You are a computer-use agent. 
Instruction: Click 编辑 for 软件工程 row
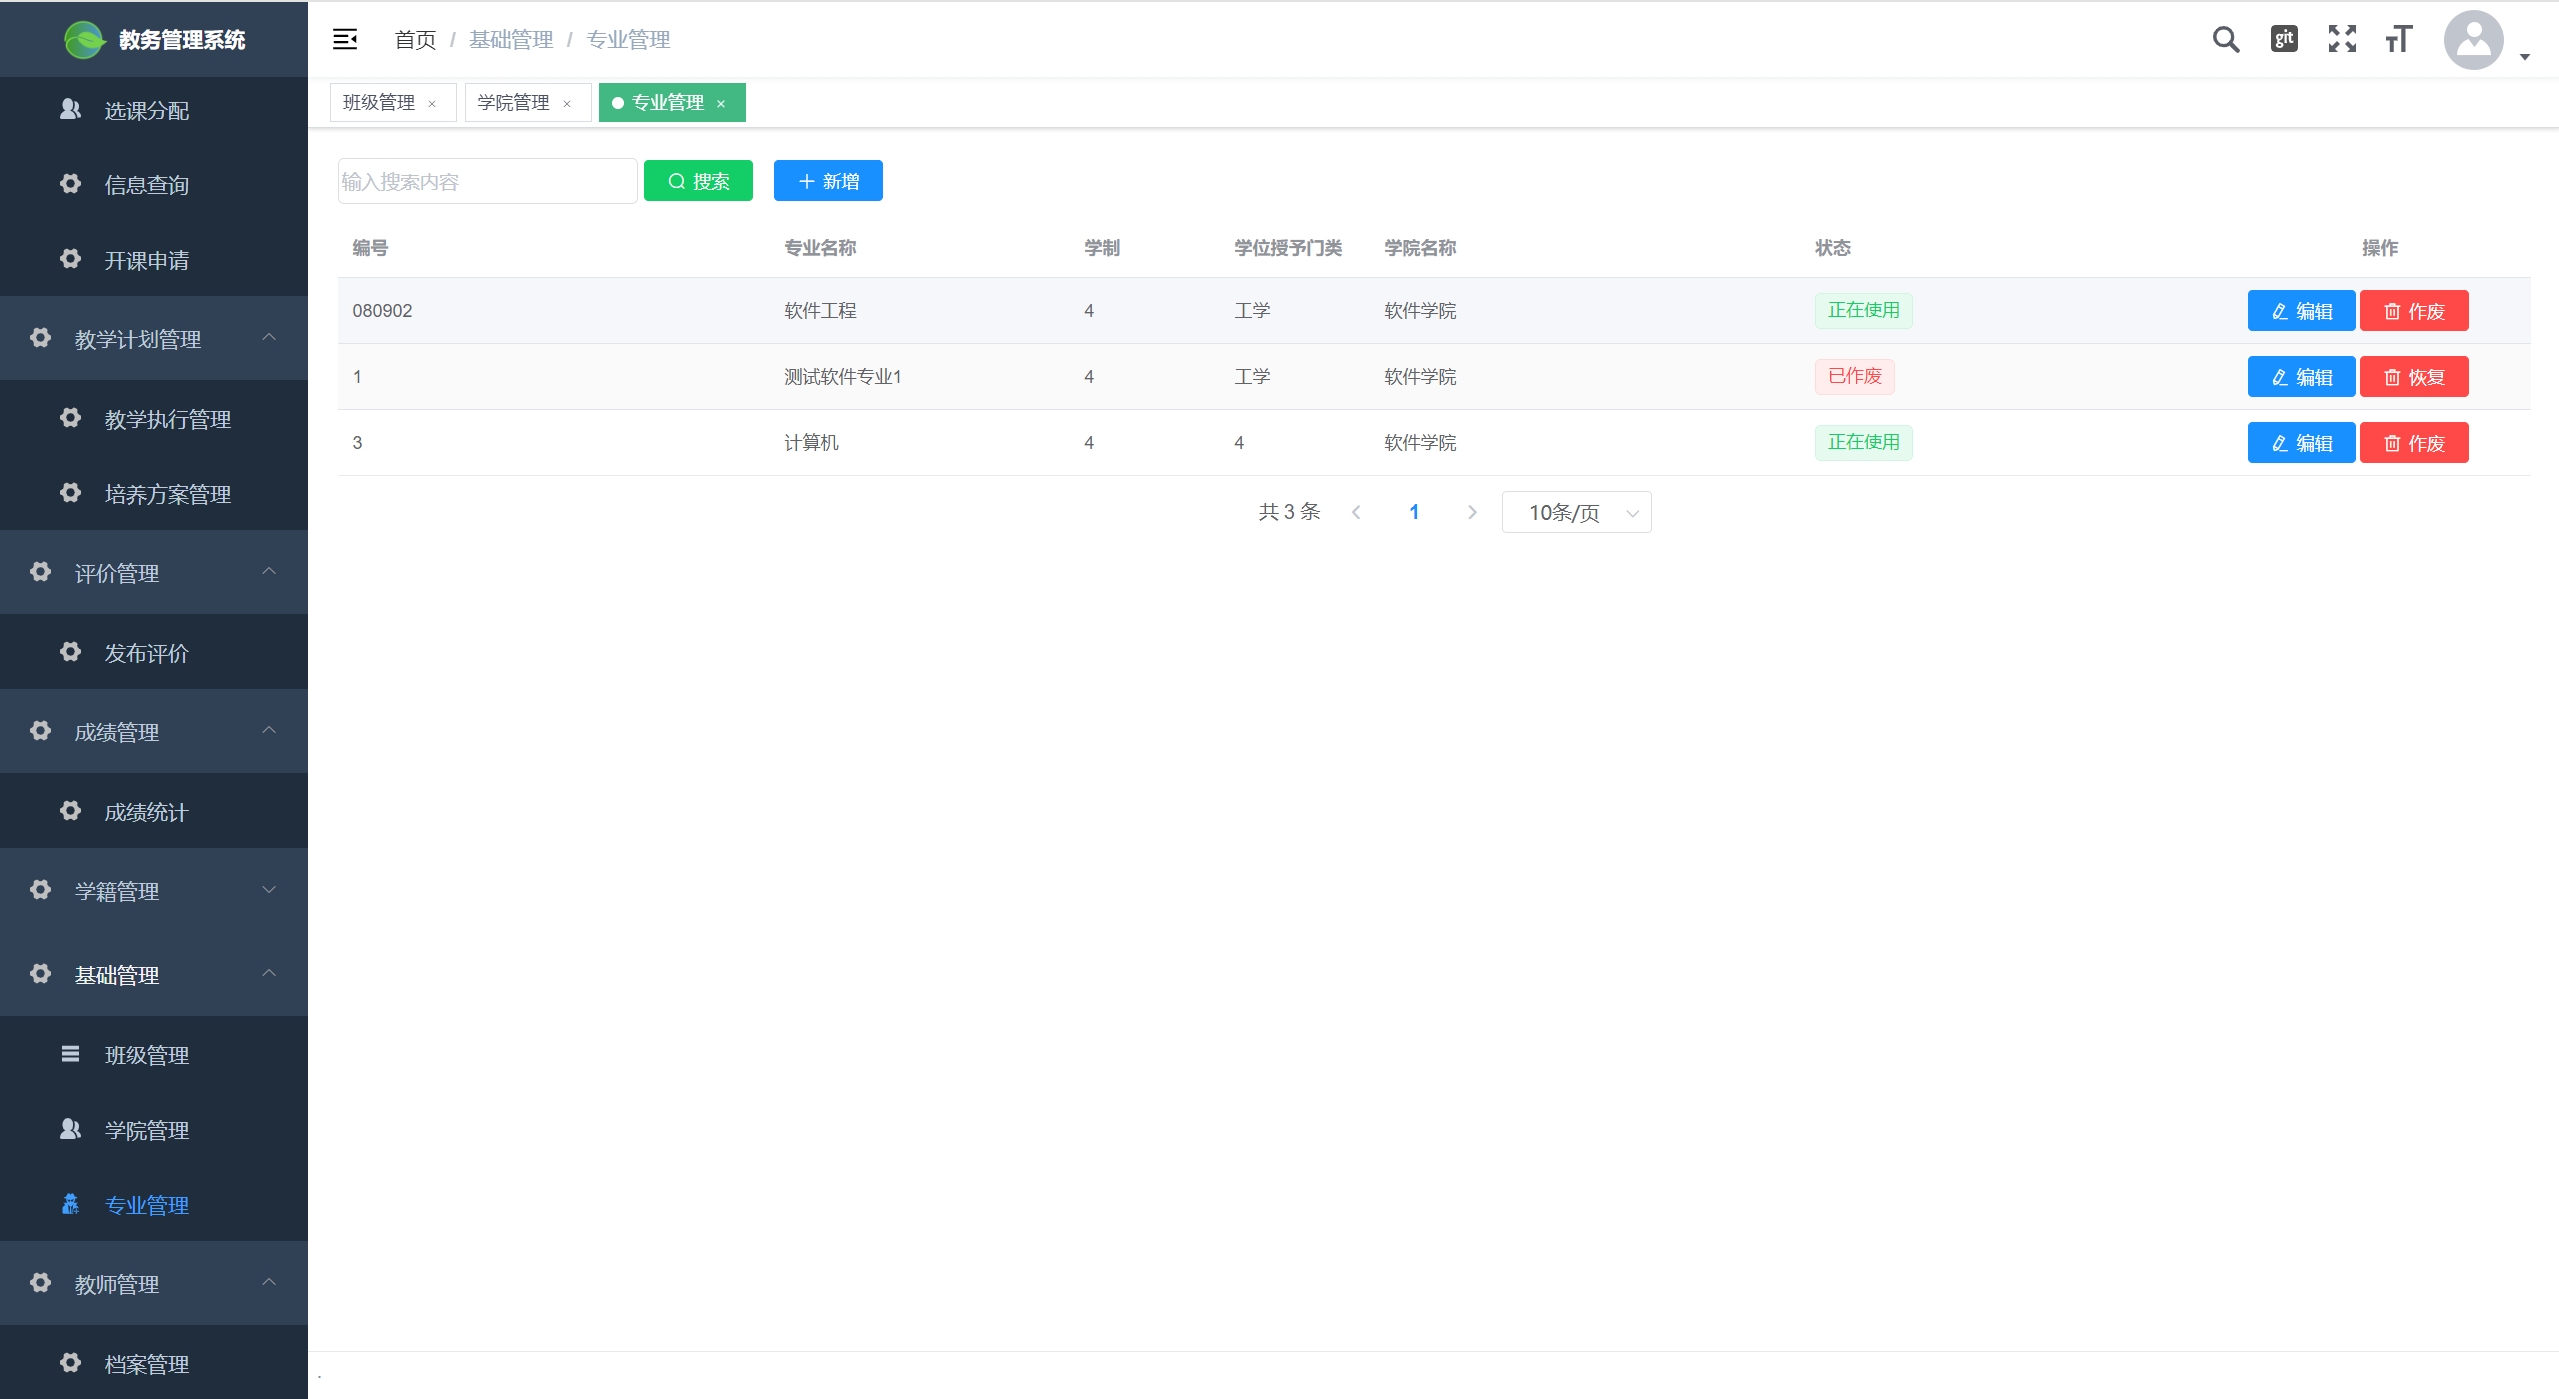[2301, 311]
